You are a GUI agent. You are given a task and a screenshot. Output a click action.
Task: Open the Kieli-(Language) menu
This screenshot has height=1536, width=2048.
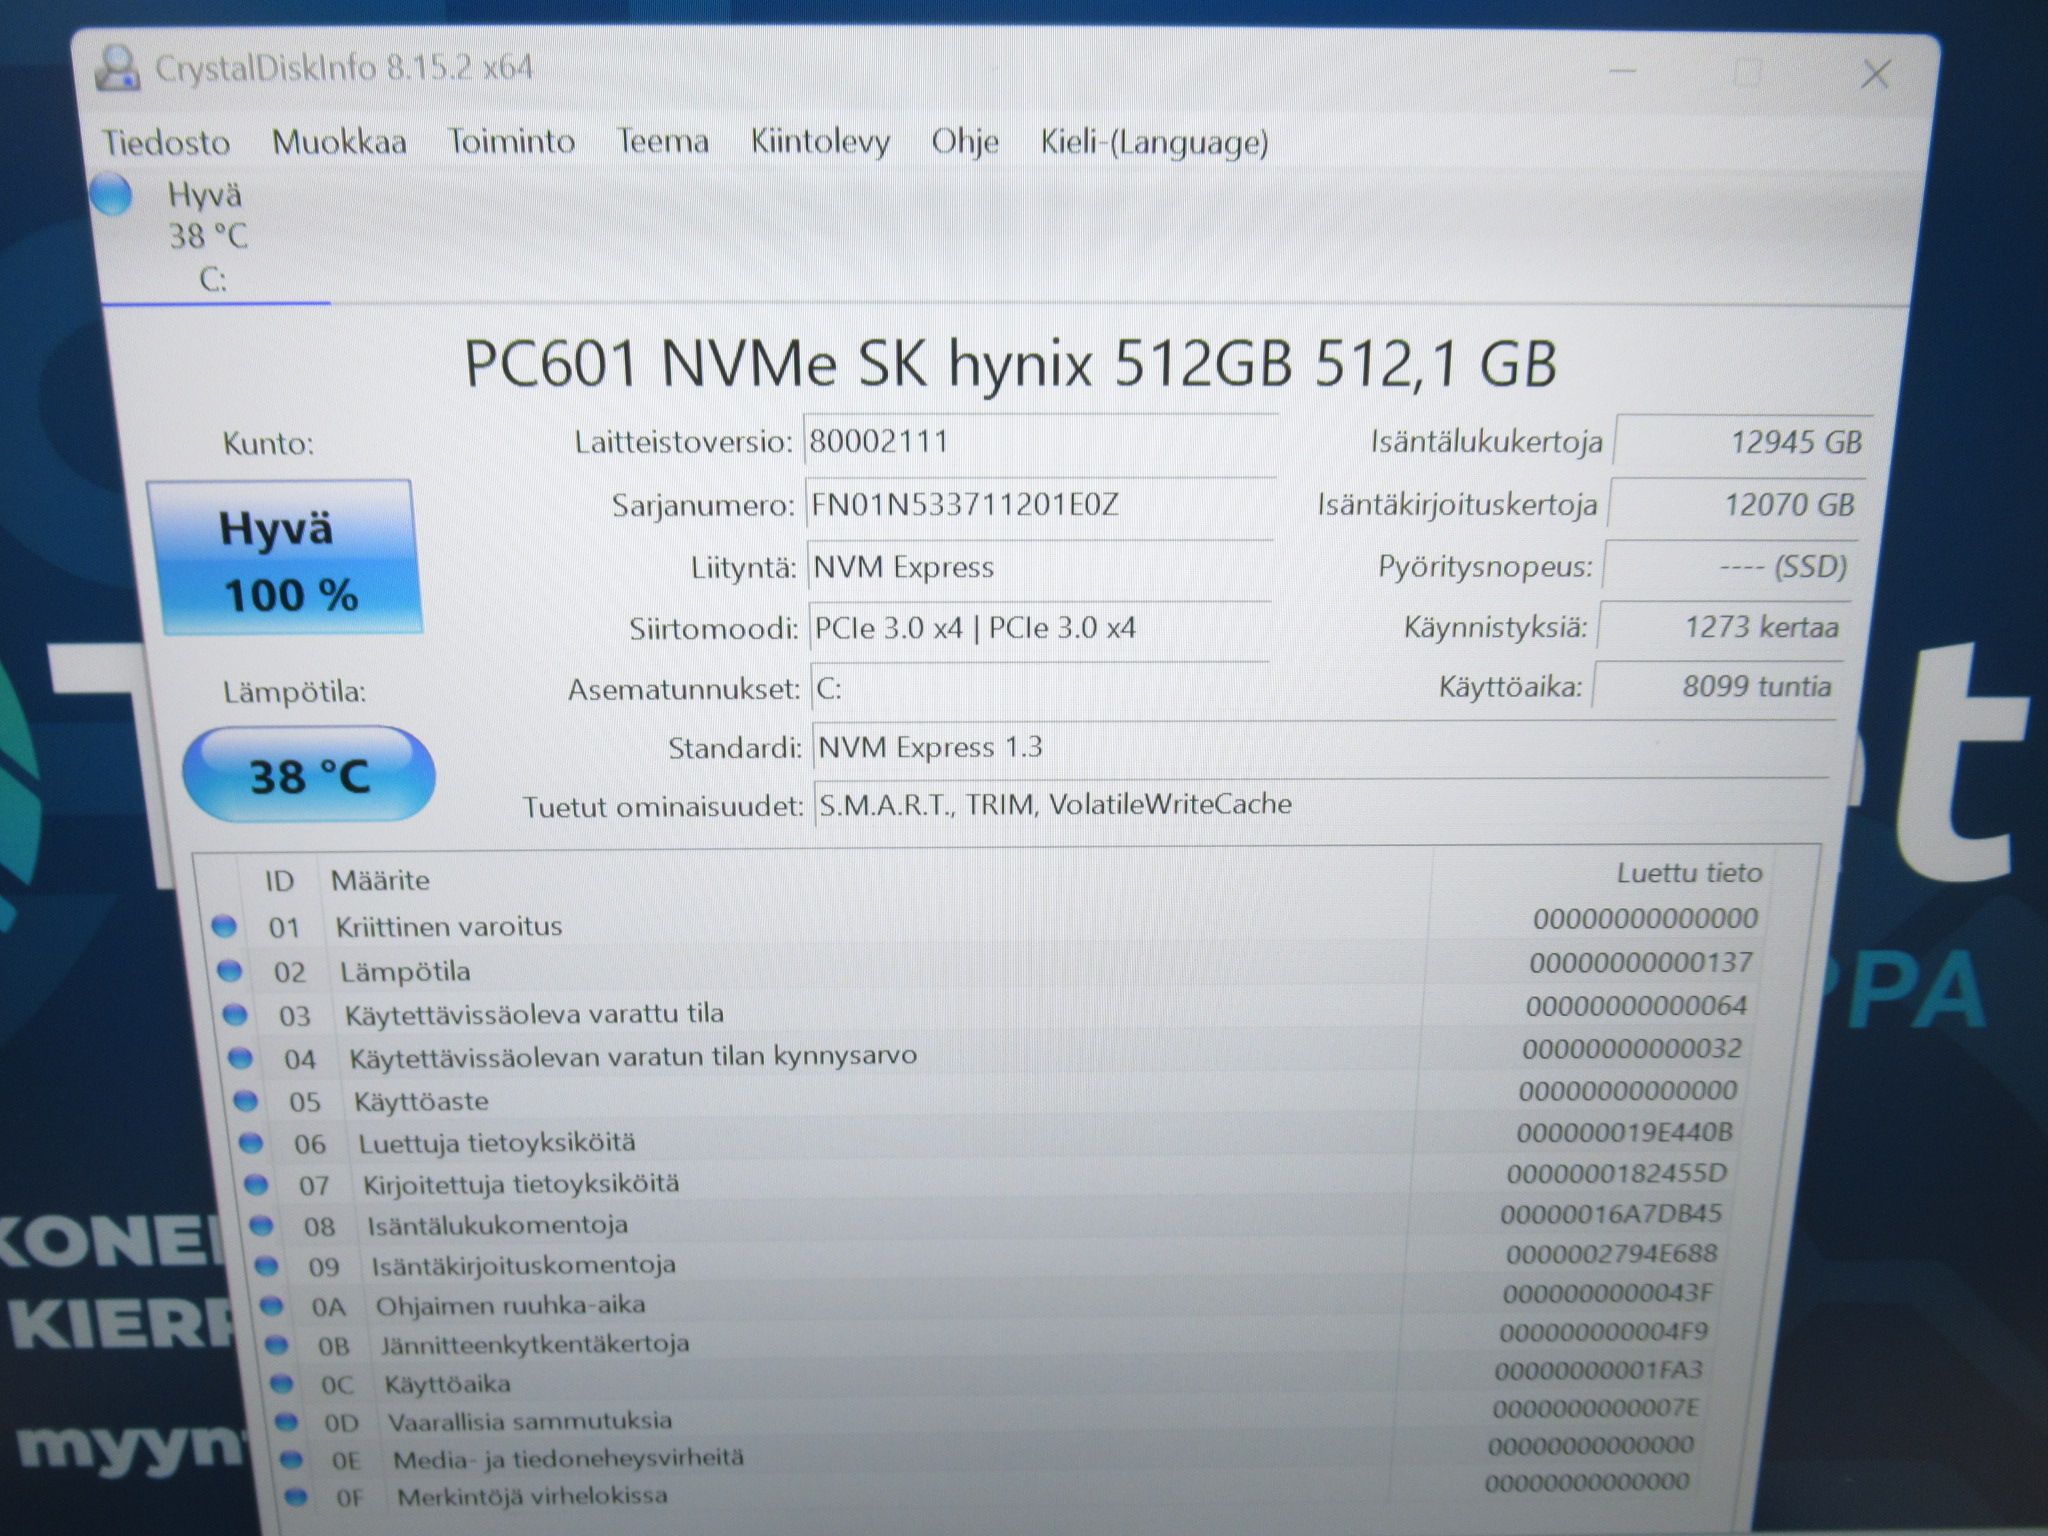(x=1154, y=142)
